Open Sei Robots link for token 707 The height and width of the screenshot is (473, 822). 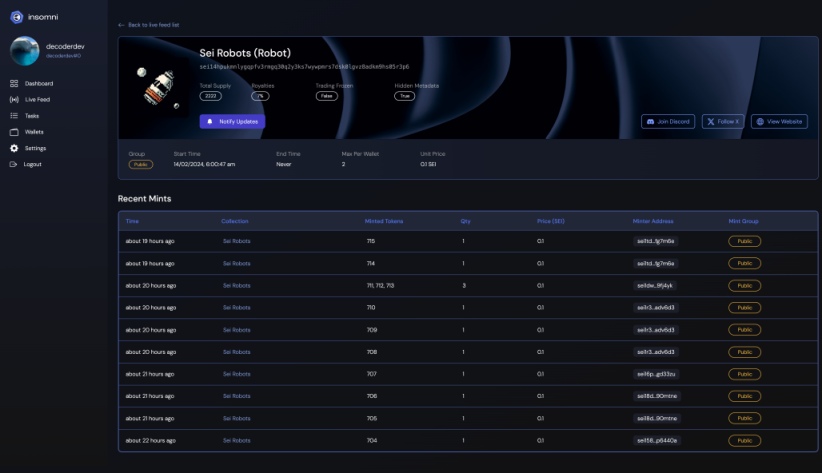[x=236, y=374]
